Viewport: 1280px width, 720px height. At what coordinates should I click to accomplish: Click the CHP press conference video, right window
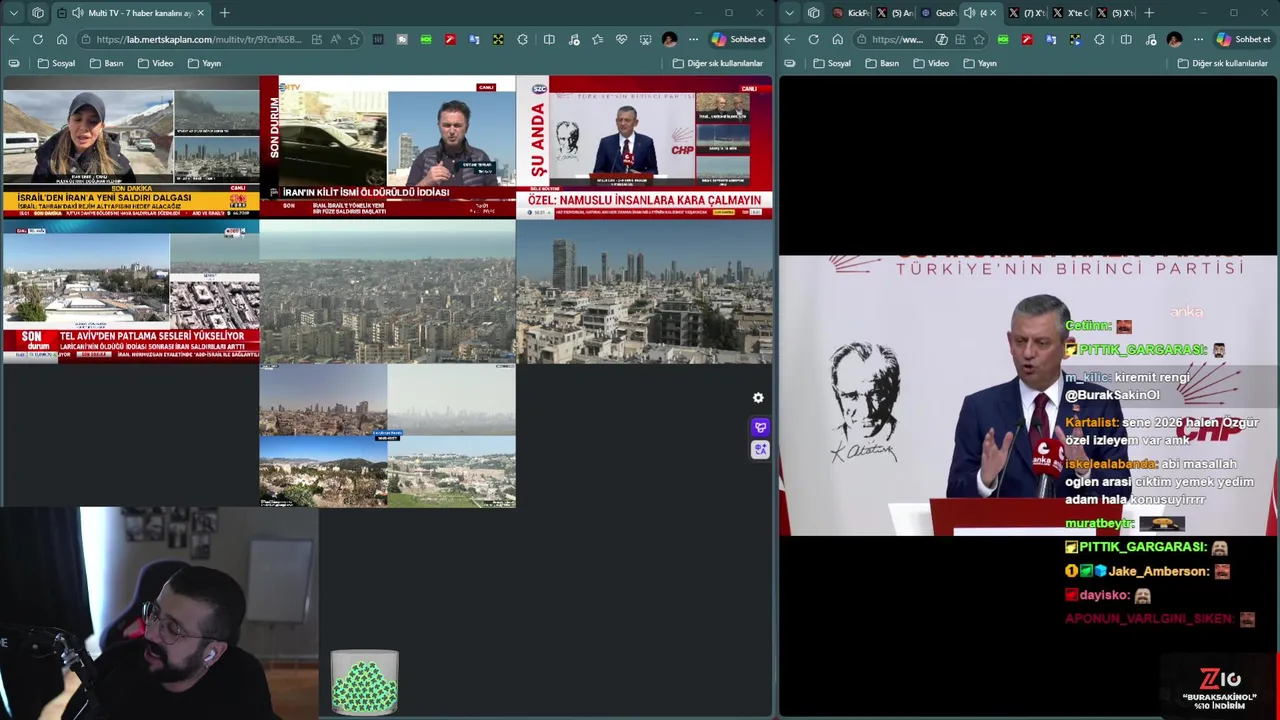pos(1028,395)
